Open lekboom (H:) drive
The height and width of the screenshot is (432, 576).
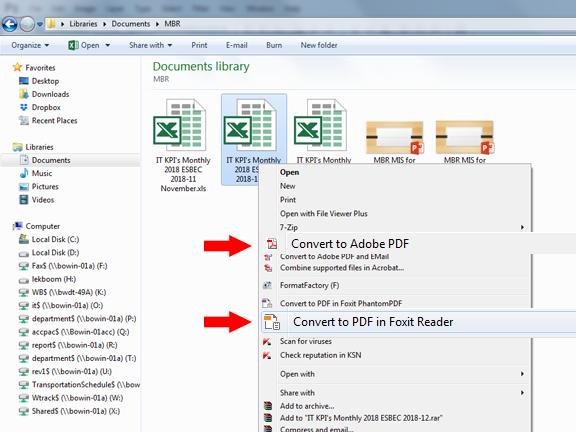(x=47, y=279)
